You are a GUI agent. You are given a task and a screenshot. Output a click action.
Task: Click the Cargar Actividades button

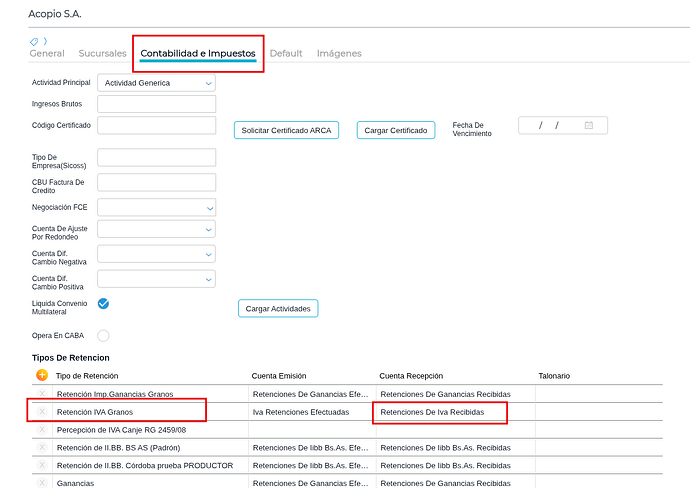coord(278,308)
